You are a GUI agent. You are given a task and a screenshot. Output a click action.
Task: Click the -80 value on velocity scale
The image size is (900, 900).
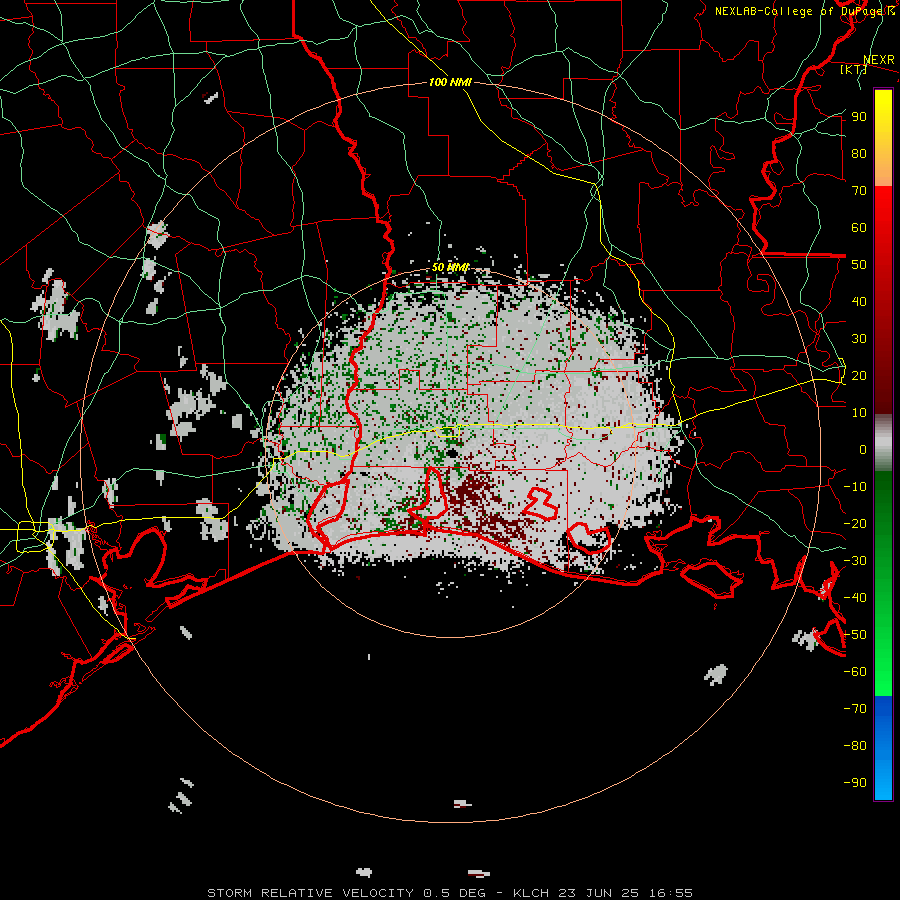[x=855, y=746]
